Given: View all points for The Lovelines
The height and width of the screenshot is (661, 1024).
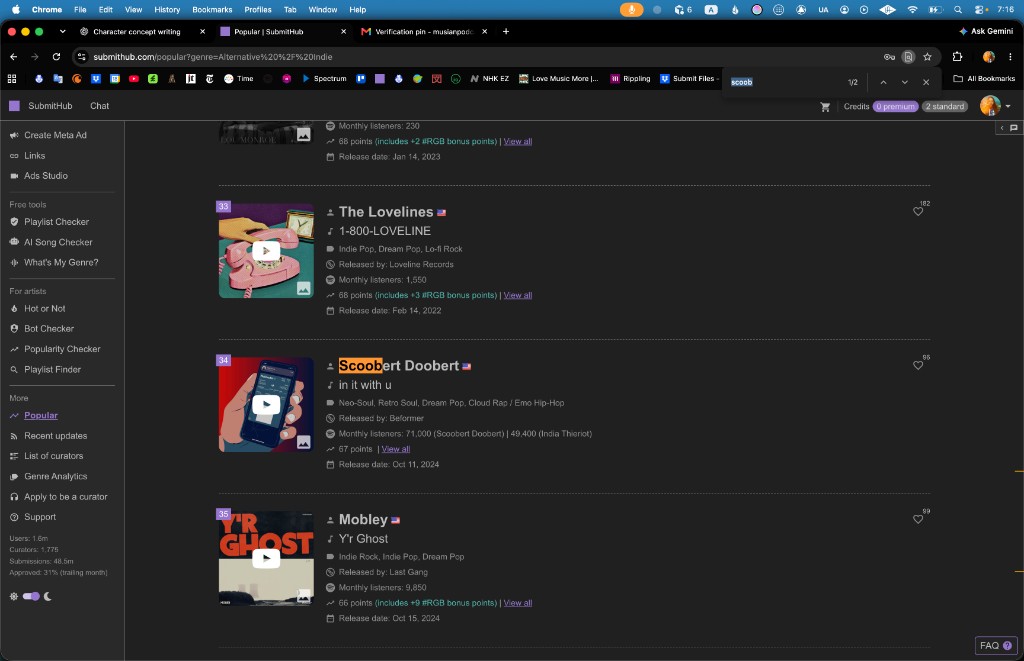Looking at the screenshot, I should pos(517,295).
